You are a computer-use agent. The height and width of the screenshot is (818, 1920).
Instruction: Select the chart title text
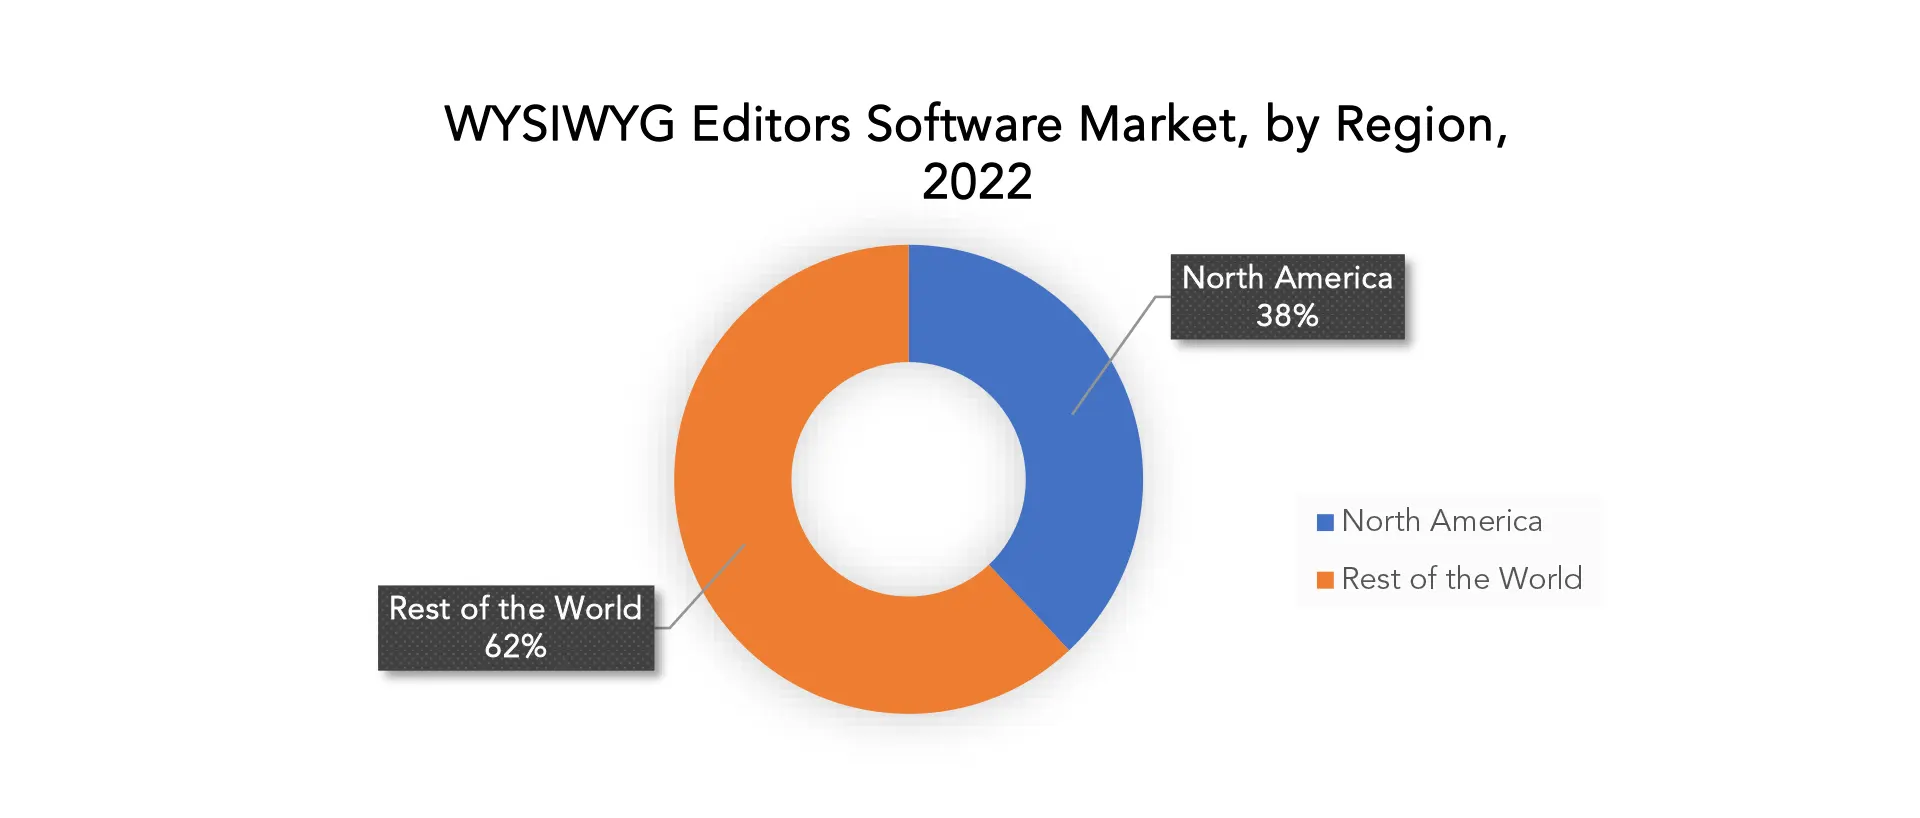[x=976, y=152]
